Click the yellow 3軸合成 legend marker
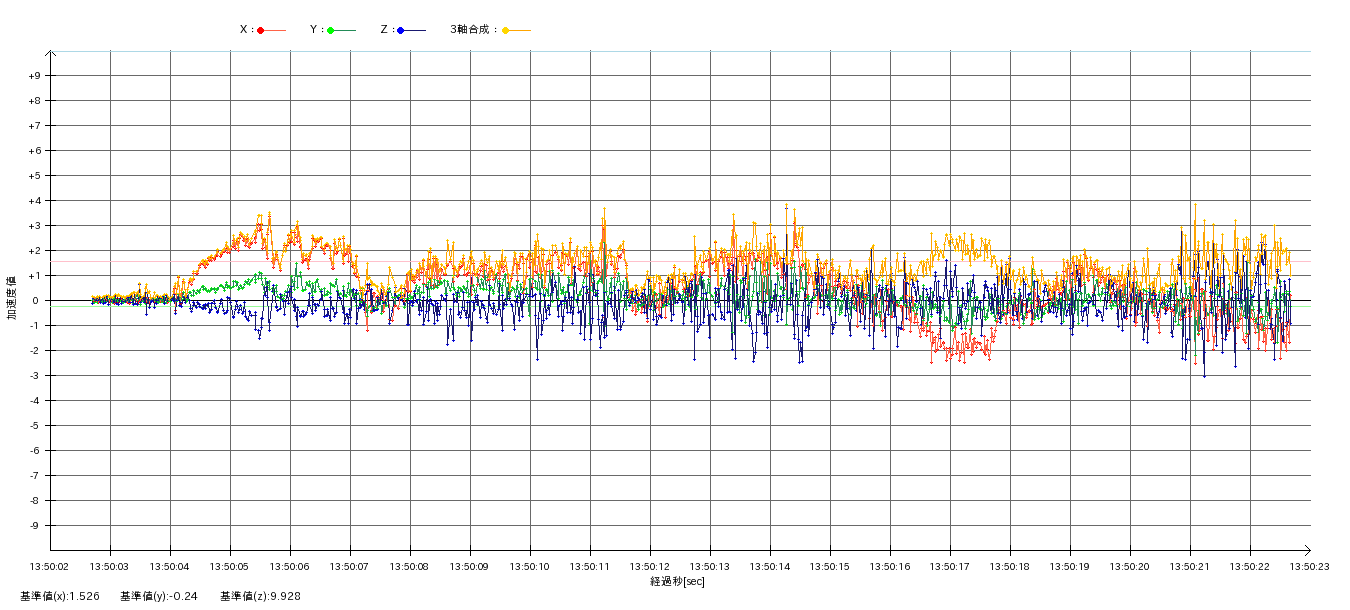 pos(506,30)
